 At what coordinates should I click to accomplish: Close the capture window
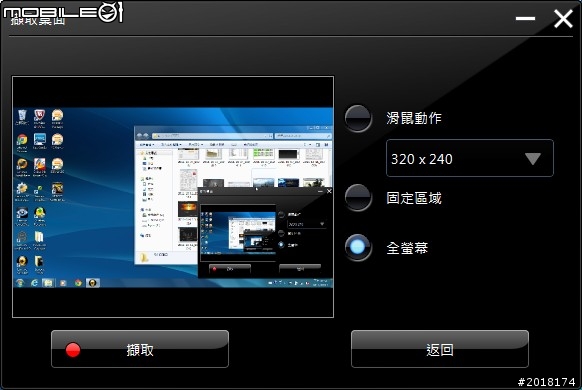click(563, 19)
